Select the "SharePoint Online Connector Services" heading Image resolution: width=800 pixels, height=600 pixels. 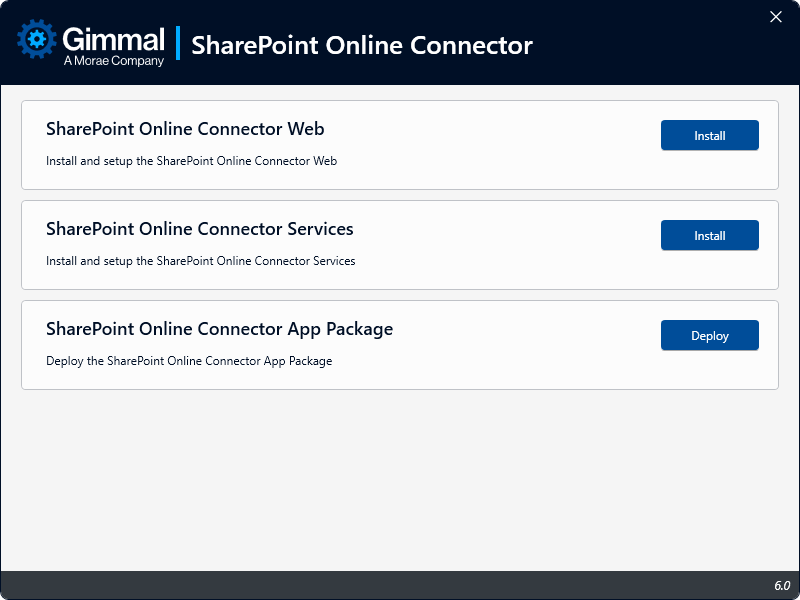point(200,229)
